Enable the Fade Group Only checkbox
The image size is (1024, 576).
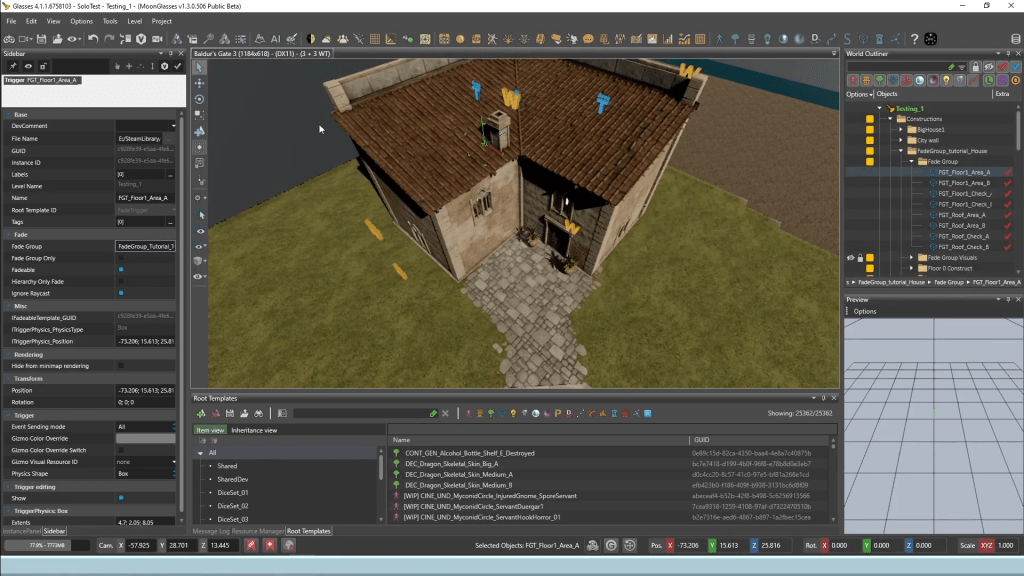[x=121, y=258]
